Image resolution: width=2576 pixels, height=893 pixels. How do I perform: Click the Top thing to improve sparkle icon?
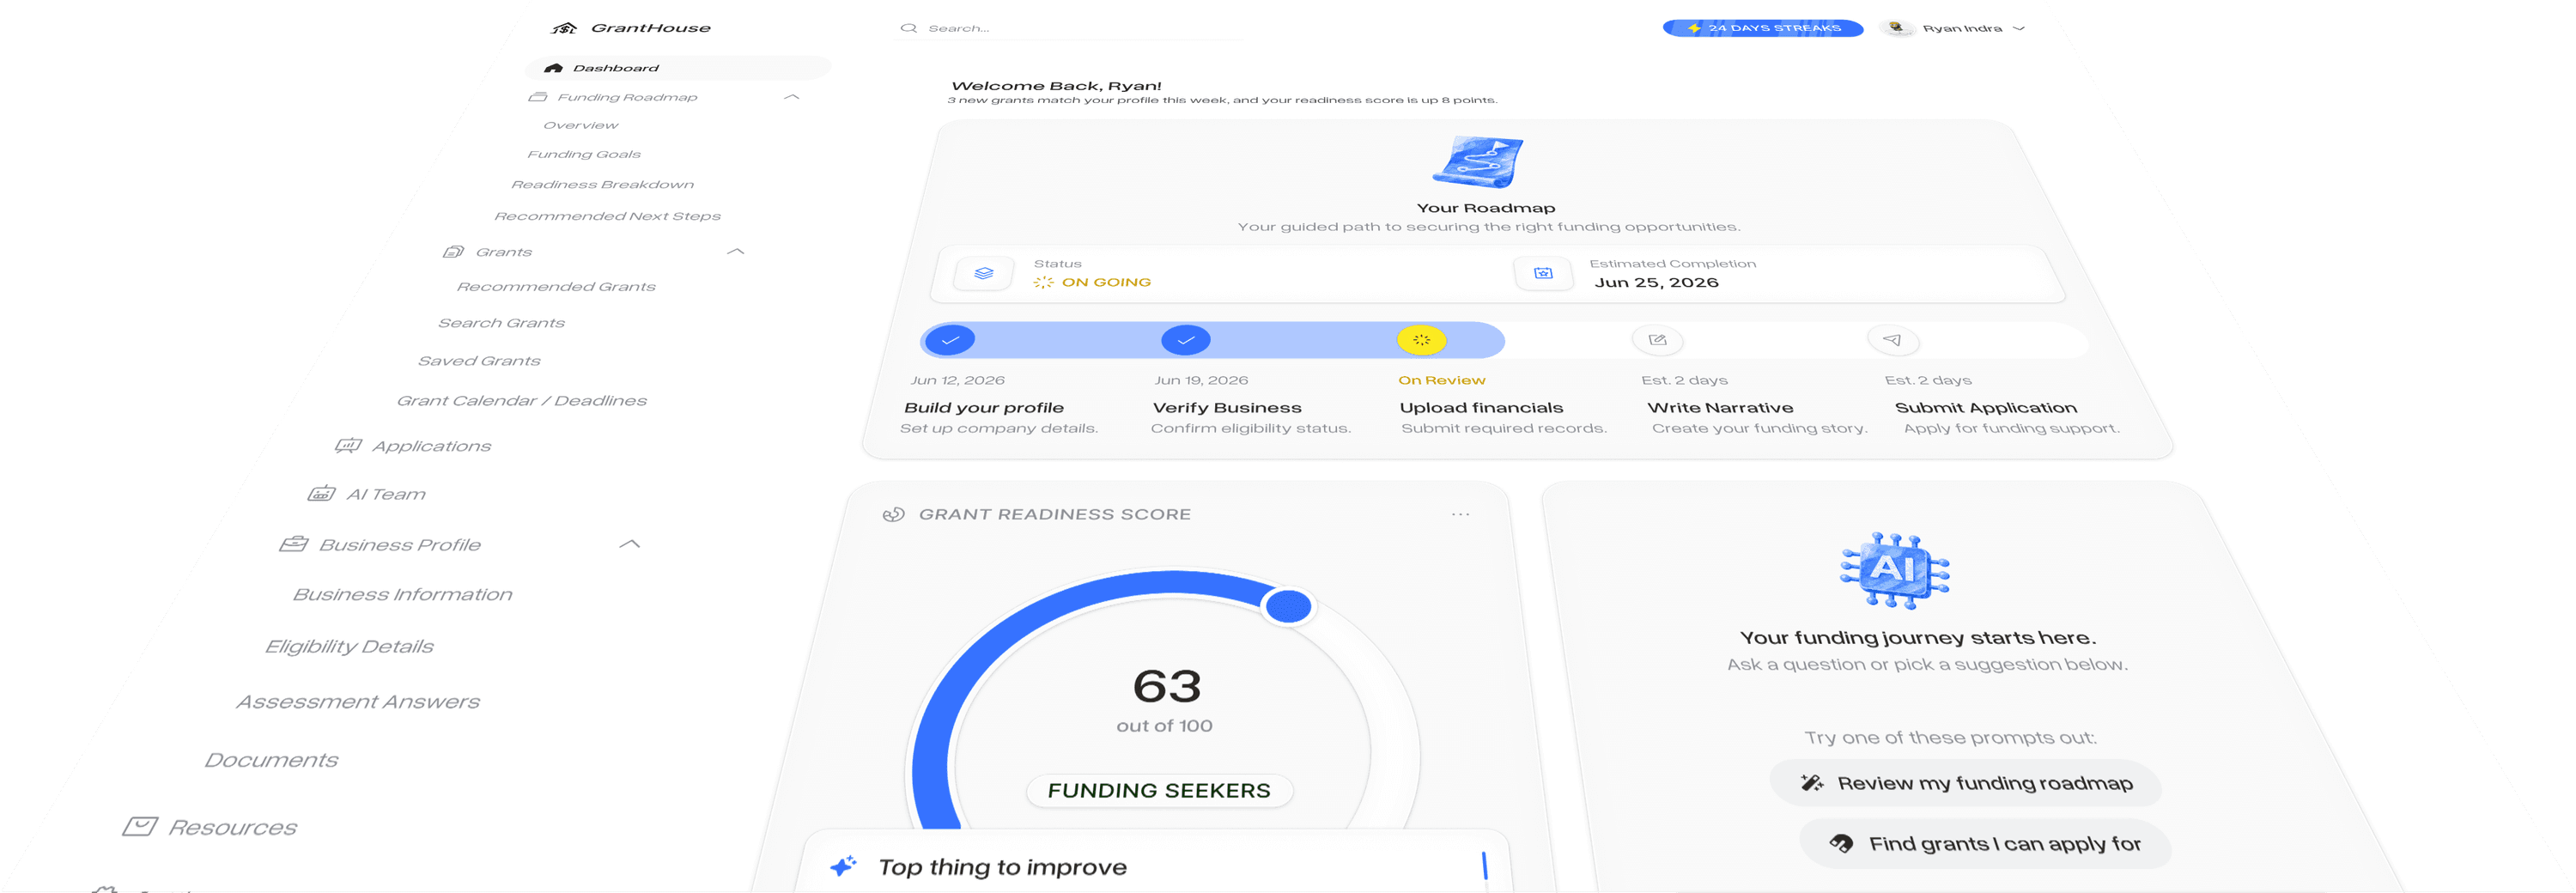(843, 866)
